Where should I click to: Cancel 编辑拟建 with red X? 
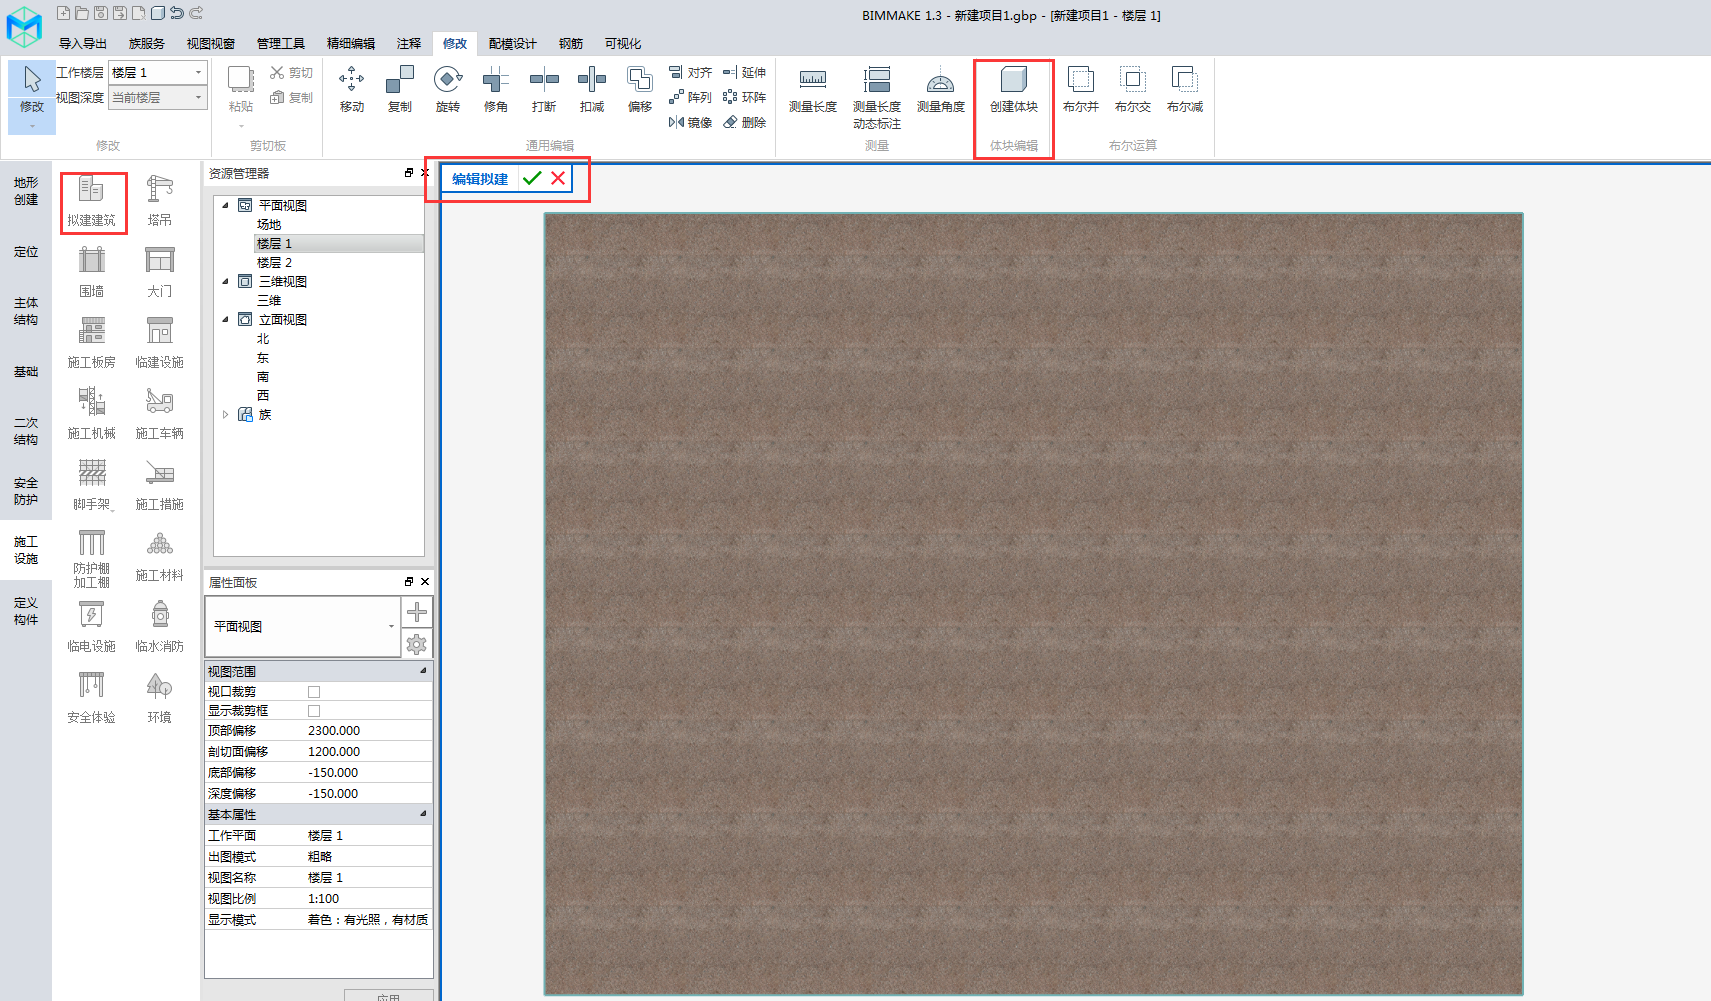pyautogui.click(x=558, y=179)
